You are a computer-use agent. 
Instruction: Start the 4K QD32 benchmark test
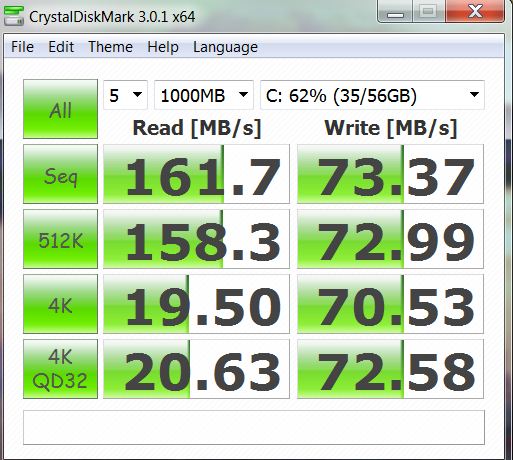60,369
